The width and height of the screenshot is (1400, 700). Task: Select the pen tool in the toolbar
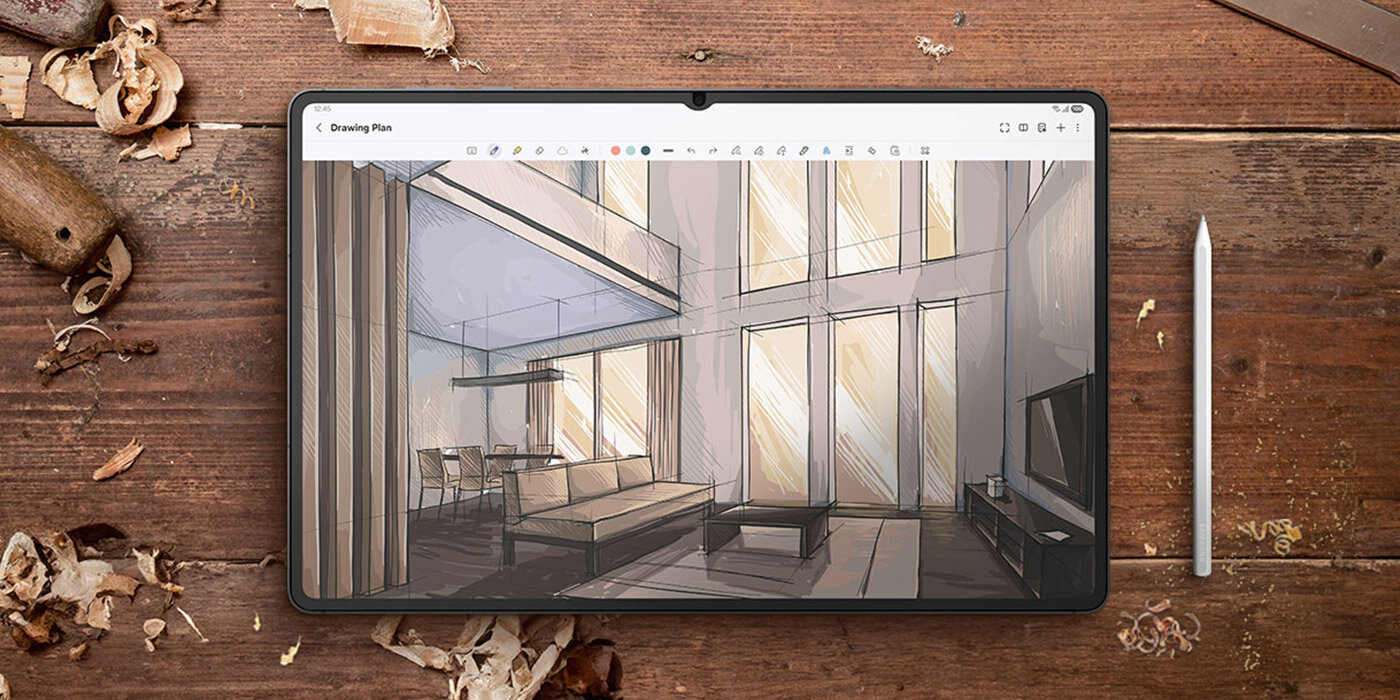[x=494, y=150]
